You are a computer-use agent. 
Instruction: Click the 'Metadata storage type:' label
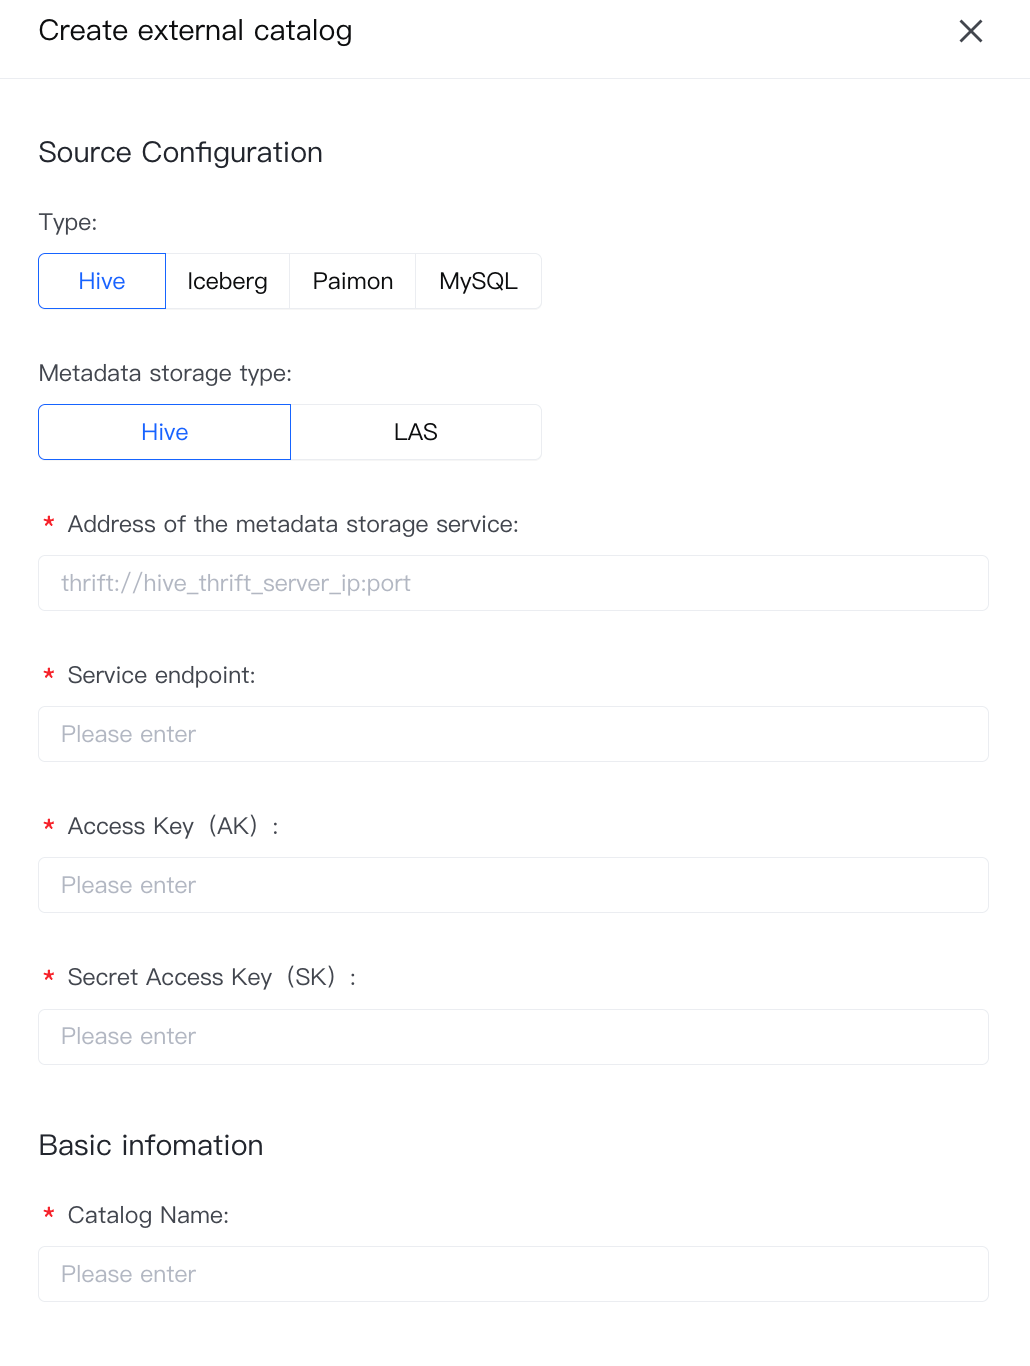165,373
